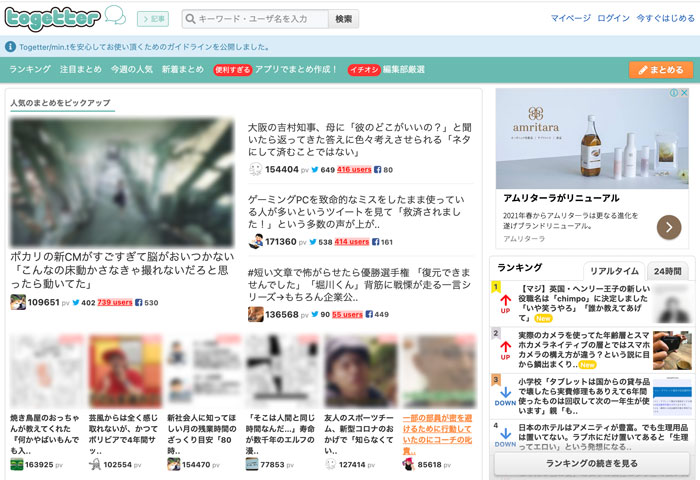Open the ポカリの新CM article title
The image size is (700, 480).
coord(122,270)
